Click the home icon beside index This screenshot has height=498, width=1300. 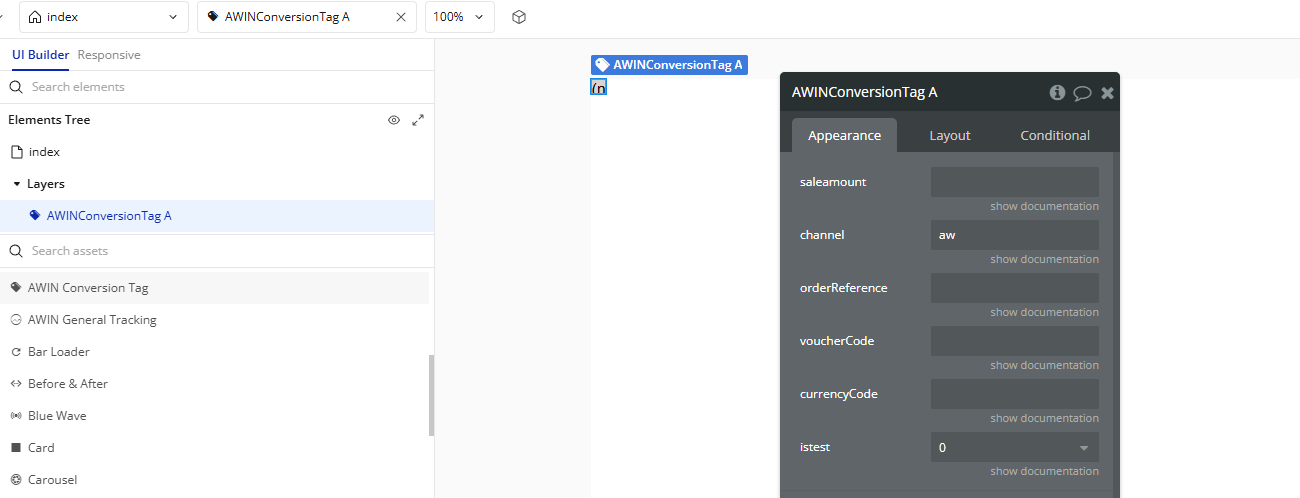(36, 17)
